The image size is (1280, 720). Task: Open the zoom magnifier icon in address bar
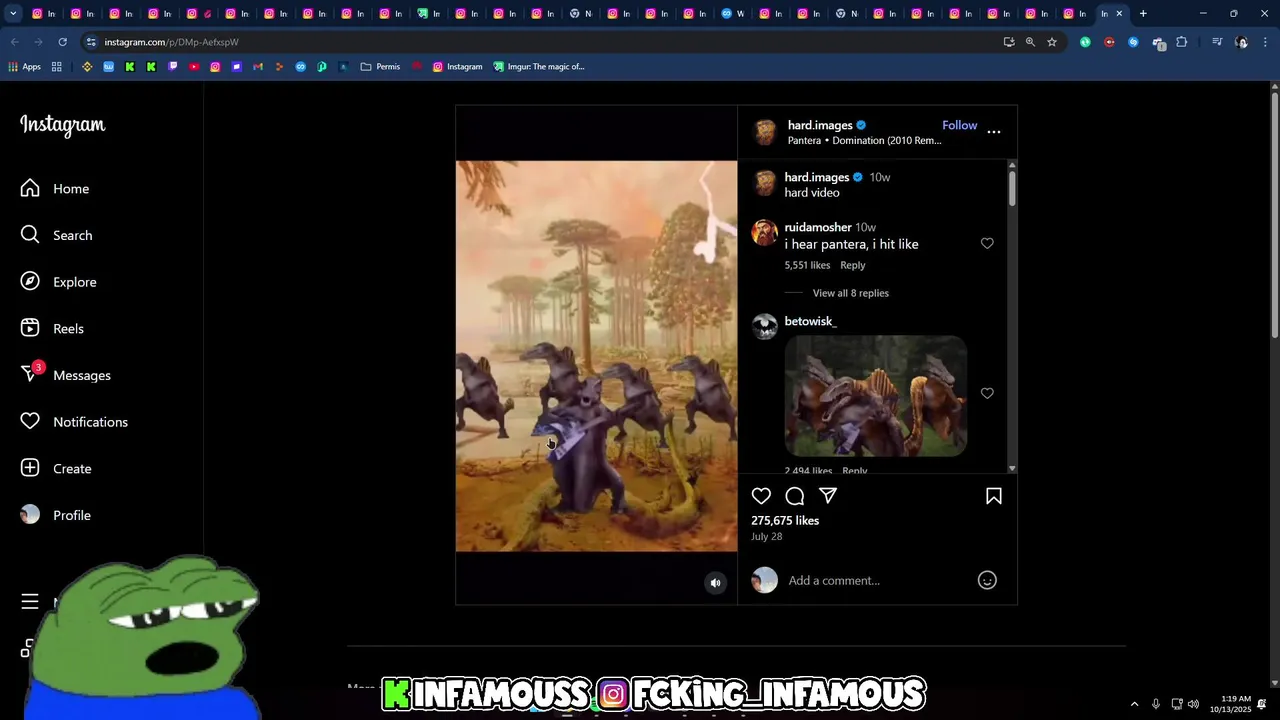point(1030,42)
